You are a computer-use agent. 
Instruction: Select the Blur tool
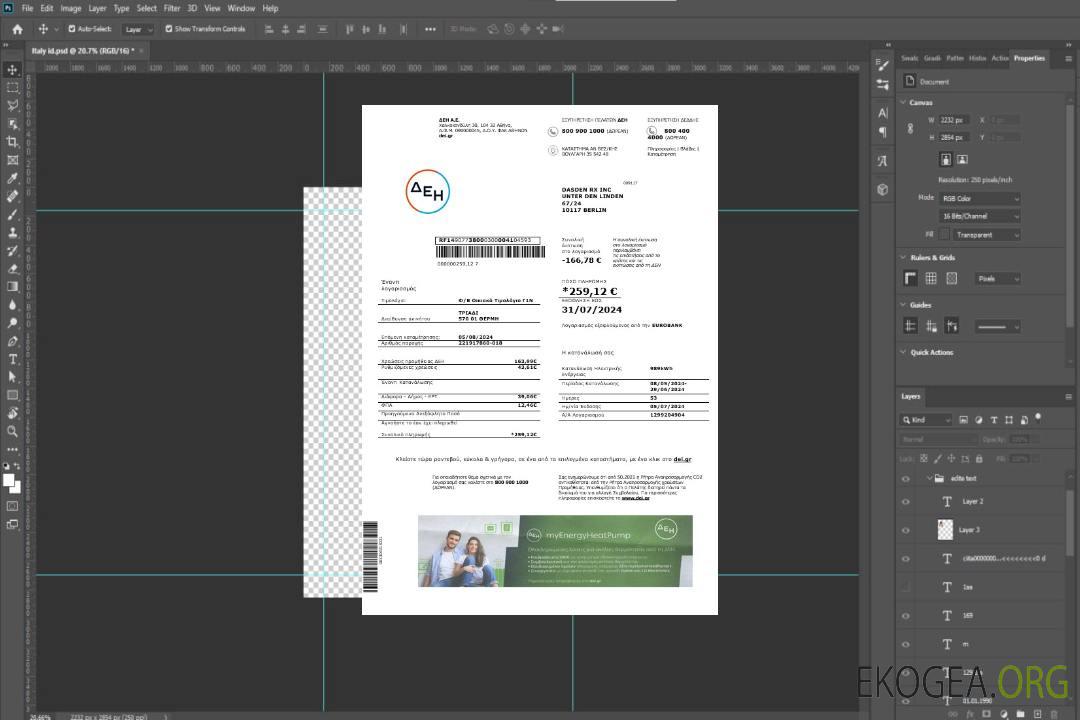tap(12, 305)
